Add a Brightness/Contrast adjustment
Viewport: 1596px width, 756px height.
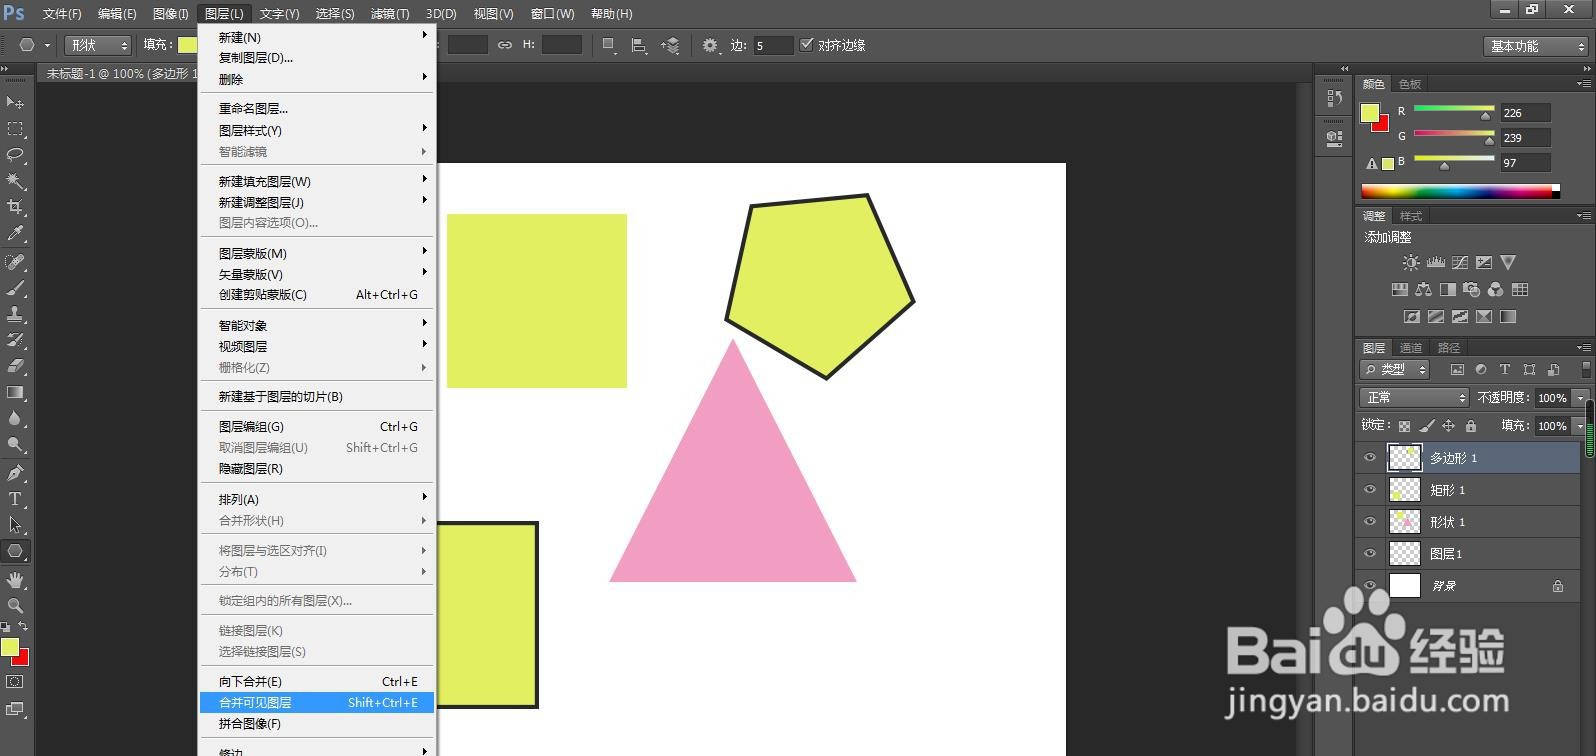(x=1411, y=263)
